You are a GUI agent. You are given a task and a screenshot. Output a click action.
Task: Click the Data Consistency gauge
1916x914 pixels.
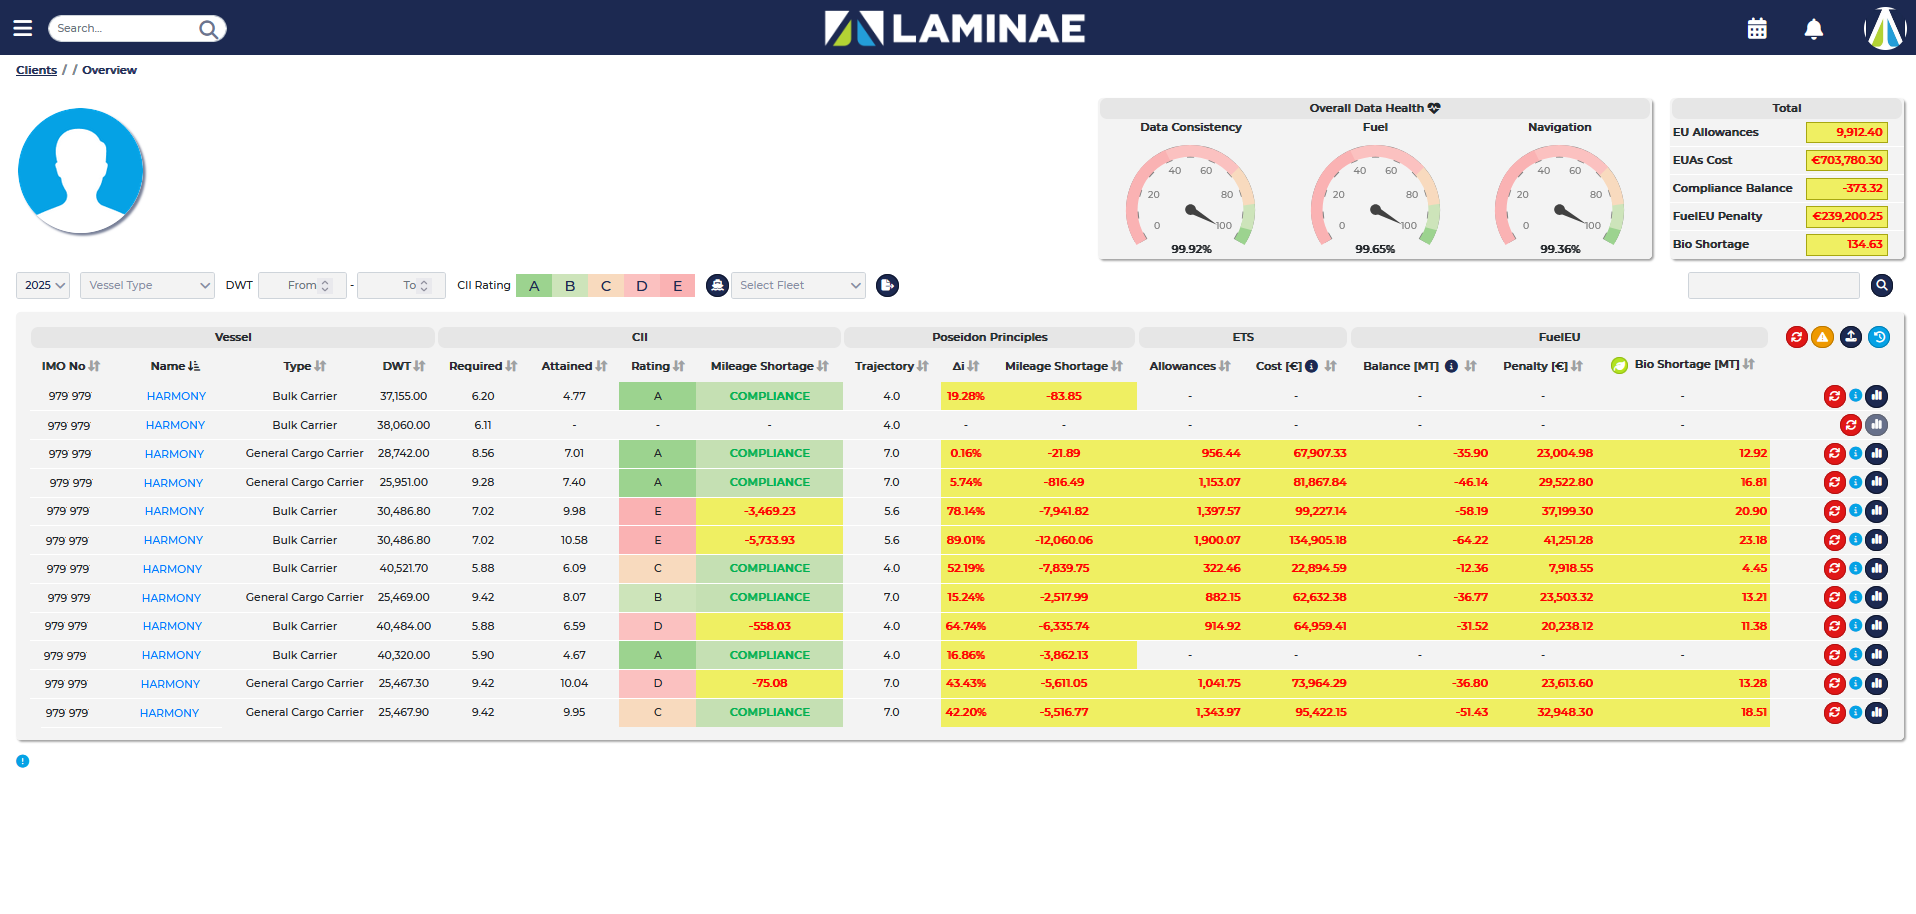(1190, 198)
